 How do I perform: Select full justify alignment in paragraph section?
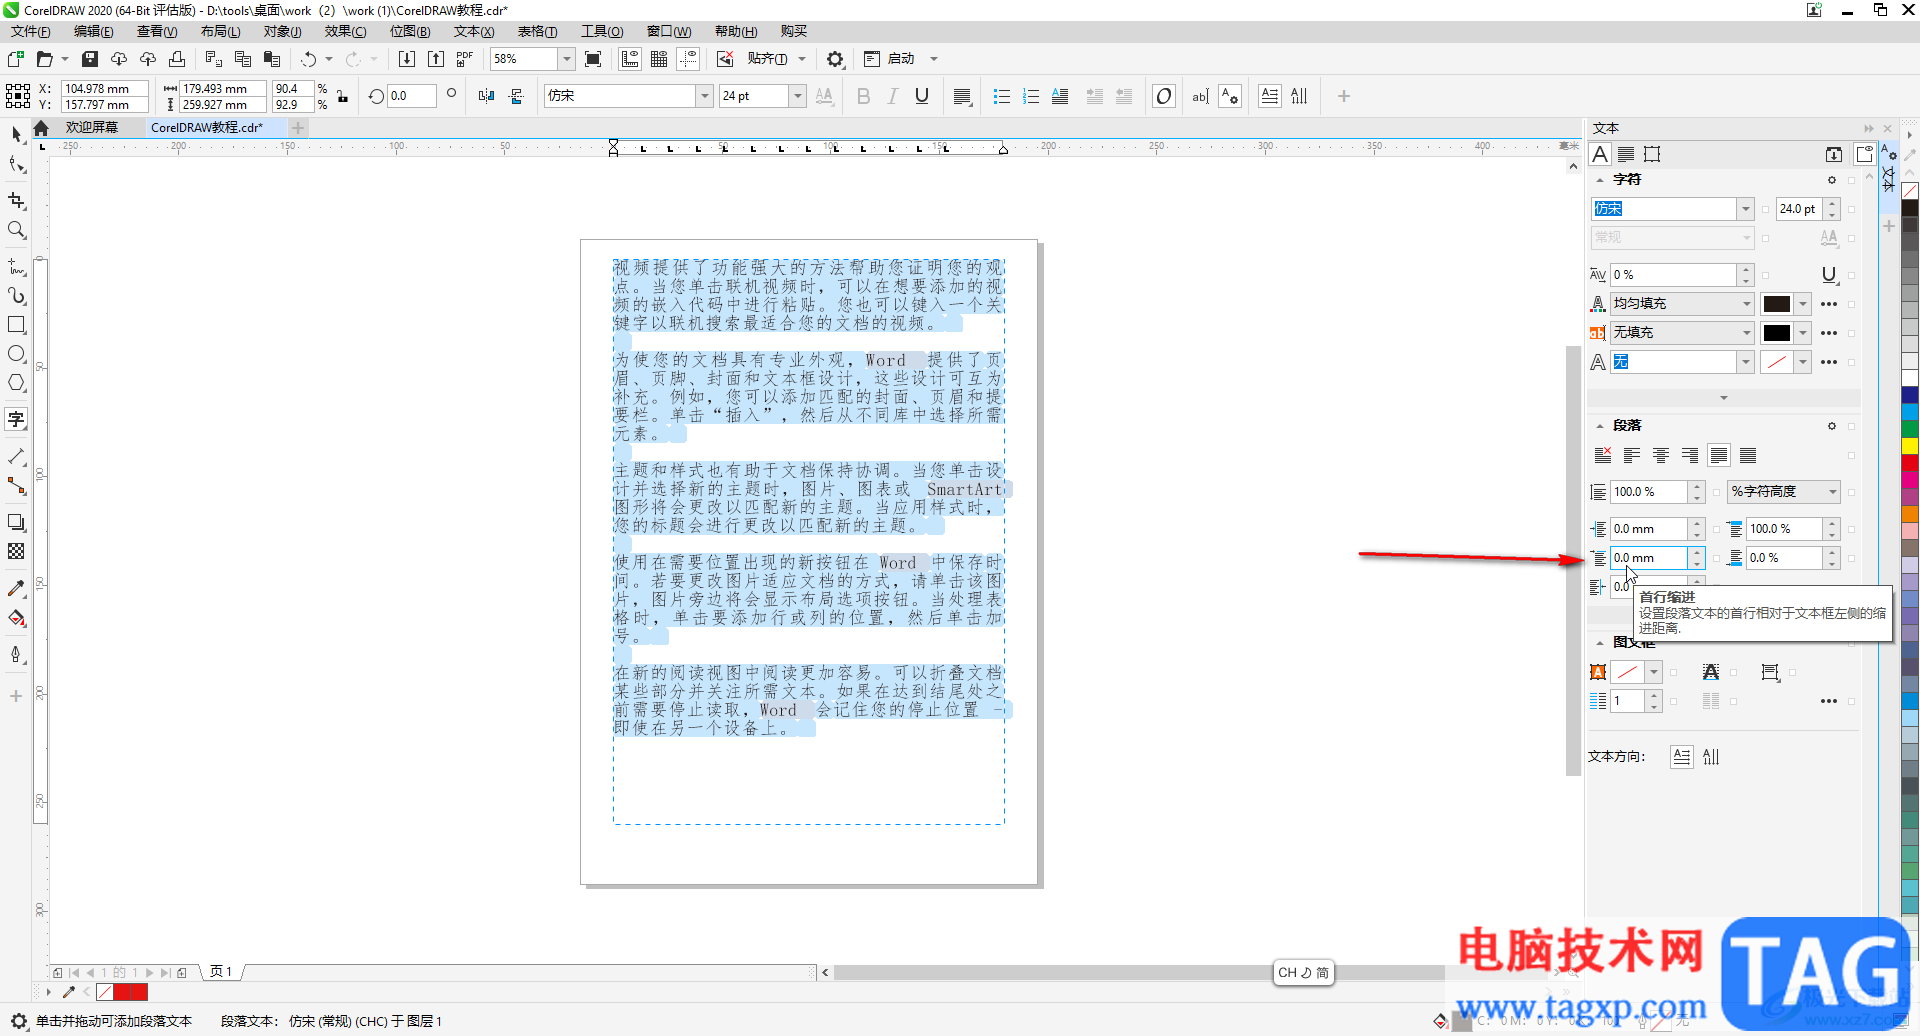point(1719,456)
